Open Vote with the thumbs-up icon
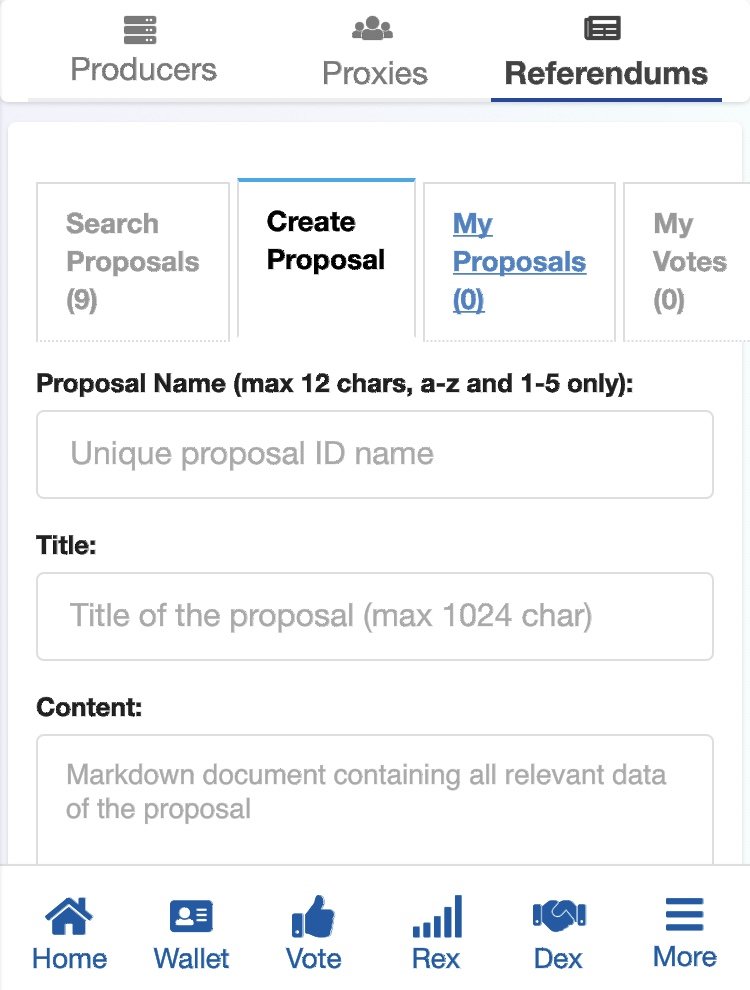The image size is (750, 990). tap(313, 916)
